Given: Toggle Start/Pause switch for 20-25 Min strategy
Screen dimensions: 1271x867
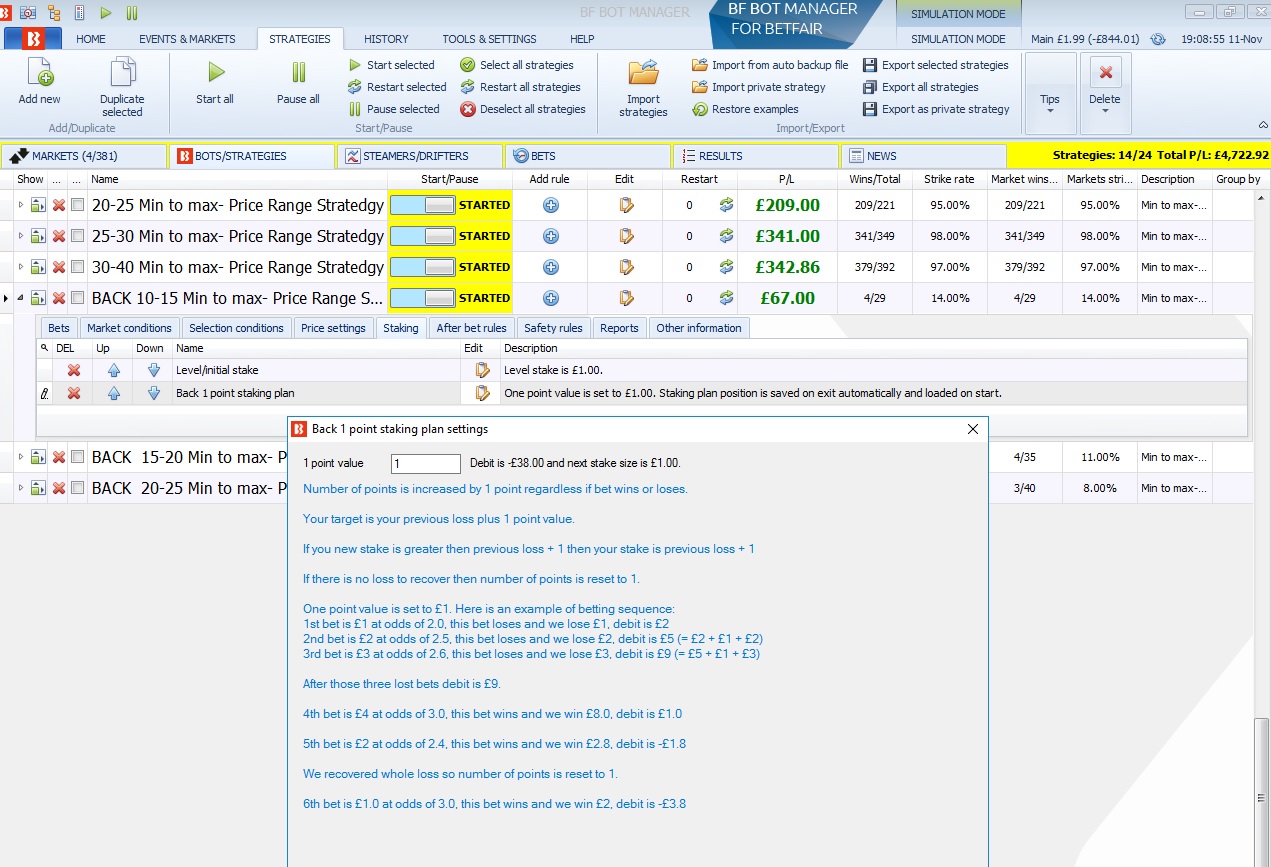Looking at the screenshot, I should pyautogui.click(x=422, y=205).
